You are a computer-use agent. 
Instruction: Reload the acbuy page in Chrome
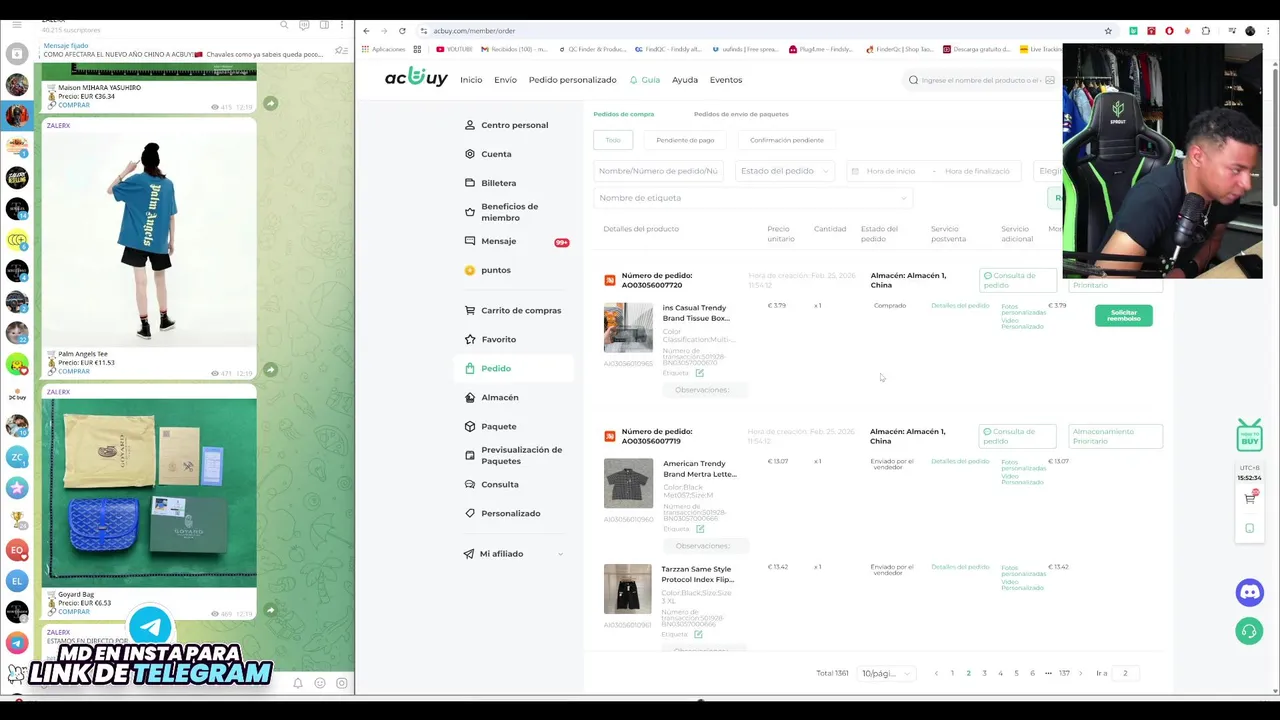402,31
